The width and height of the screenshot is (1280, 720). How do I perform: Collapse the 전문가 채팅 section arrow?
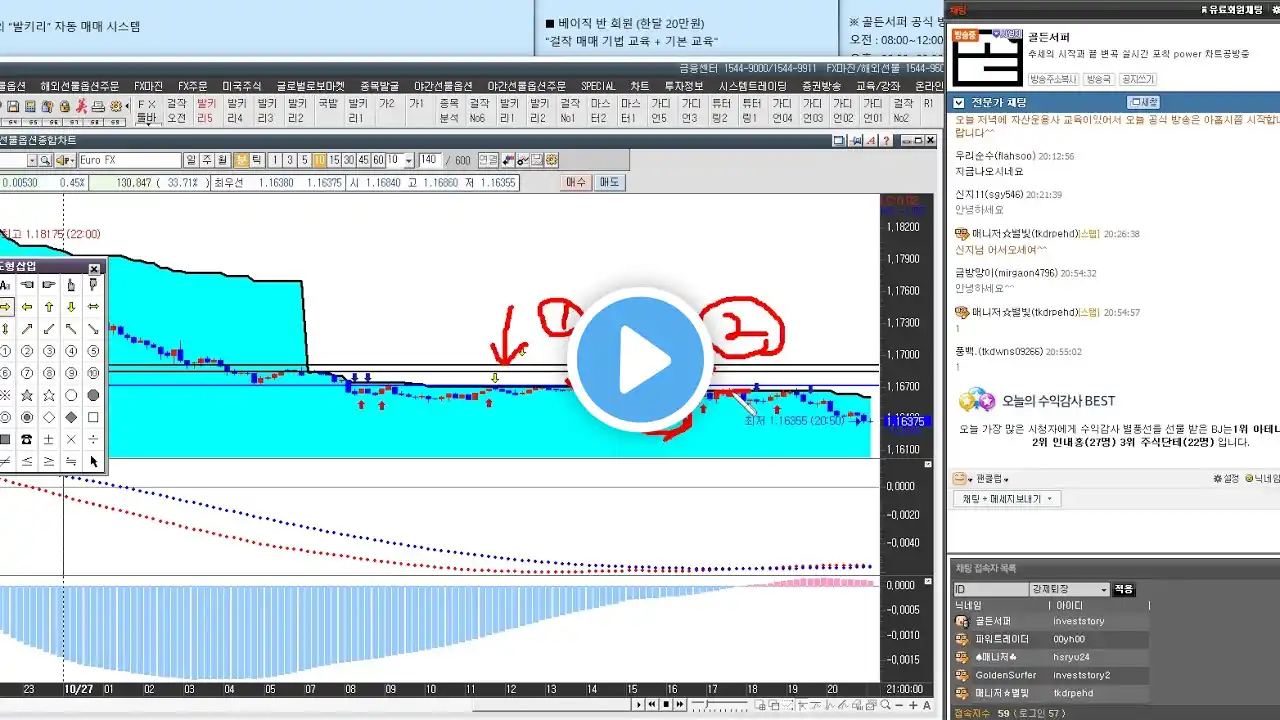point(958,102)
